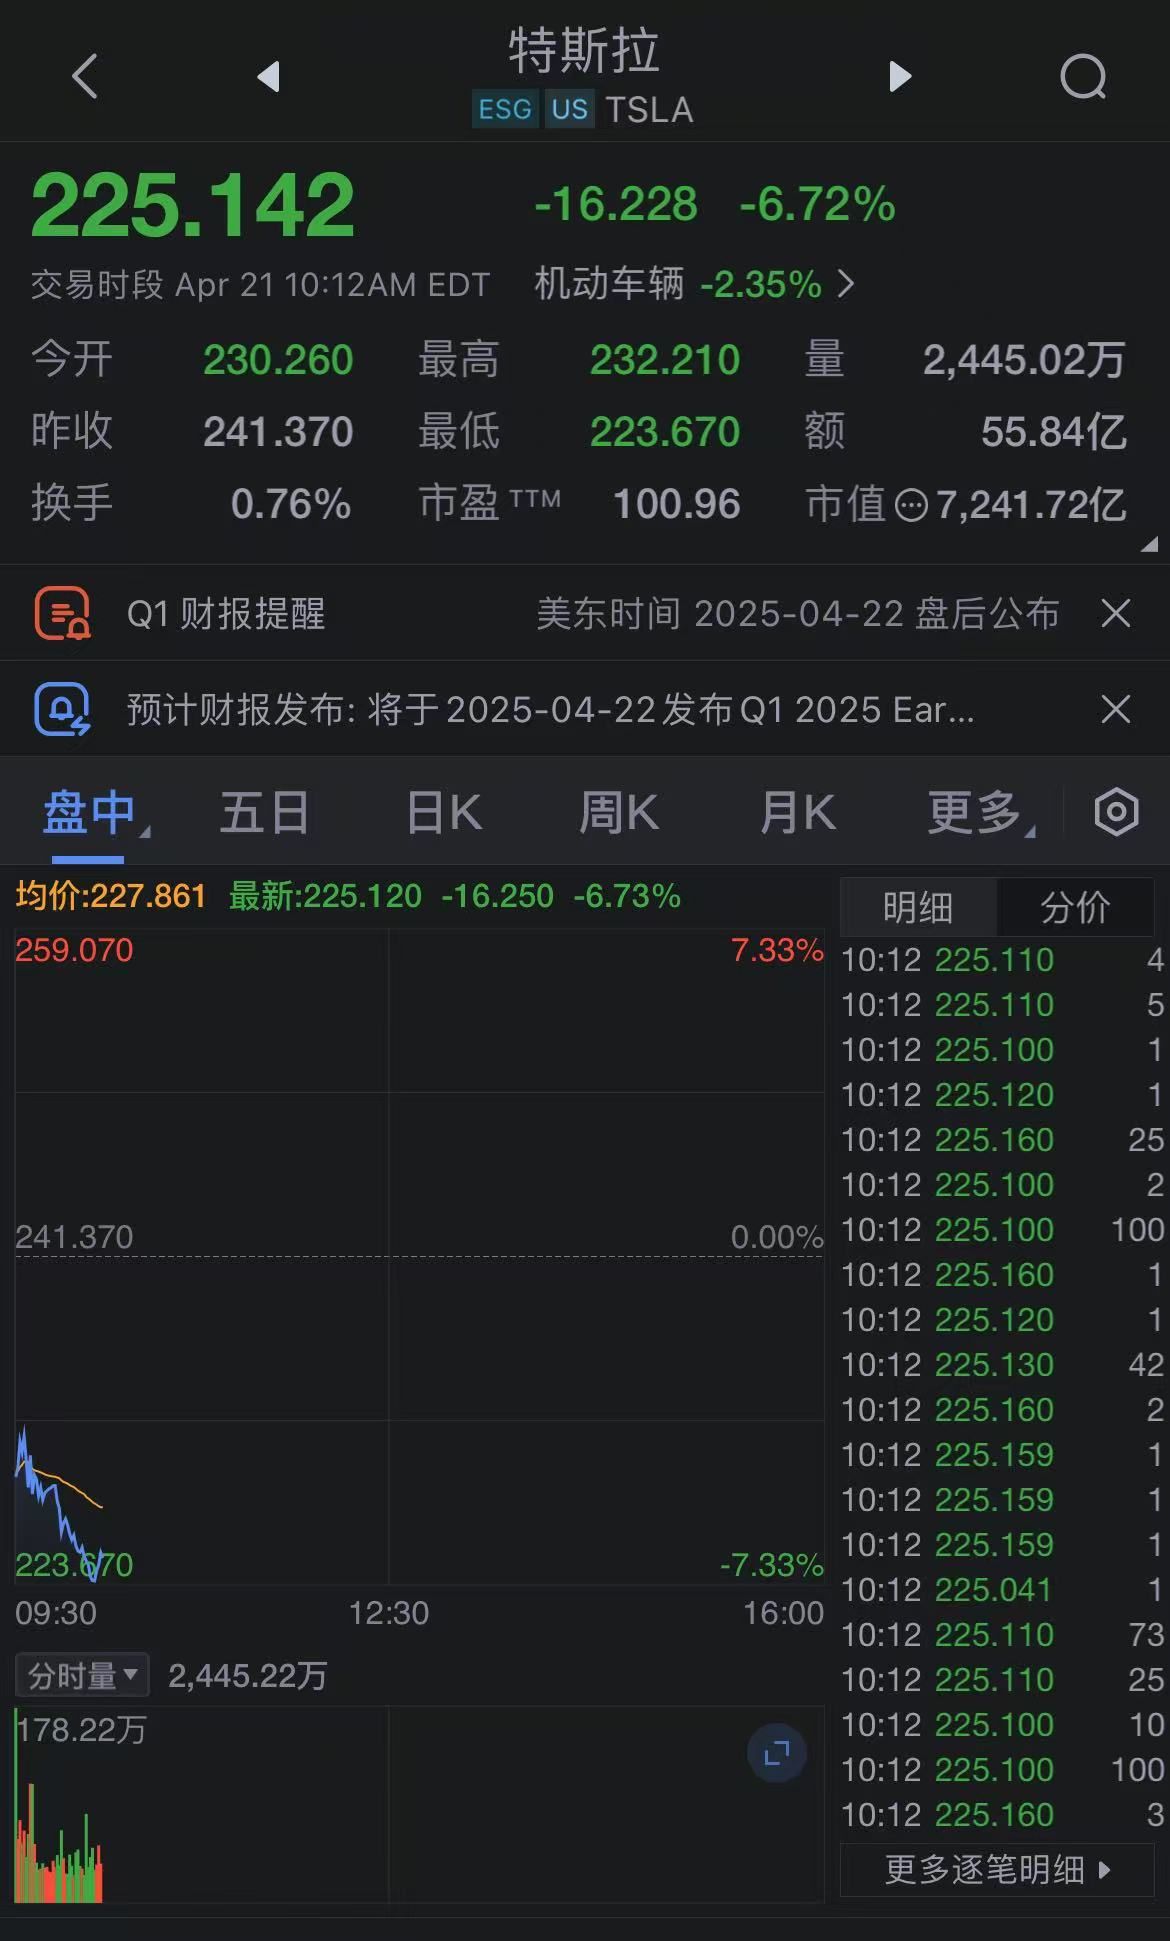Open the 机动车辆 sector link

[x=694, y=284]
